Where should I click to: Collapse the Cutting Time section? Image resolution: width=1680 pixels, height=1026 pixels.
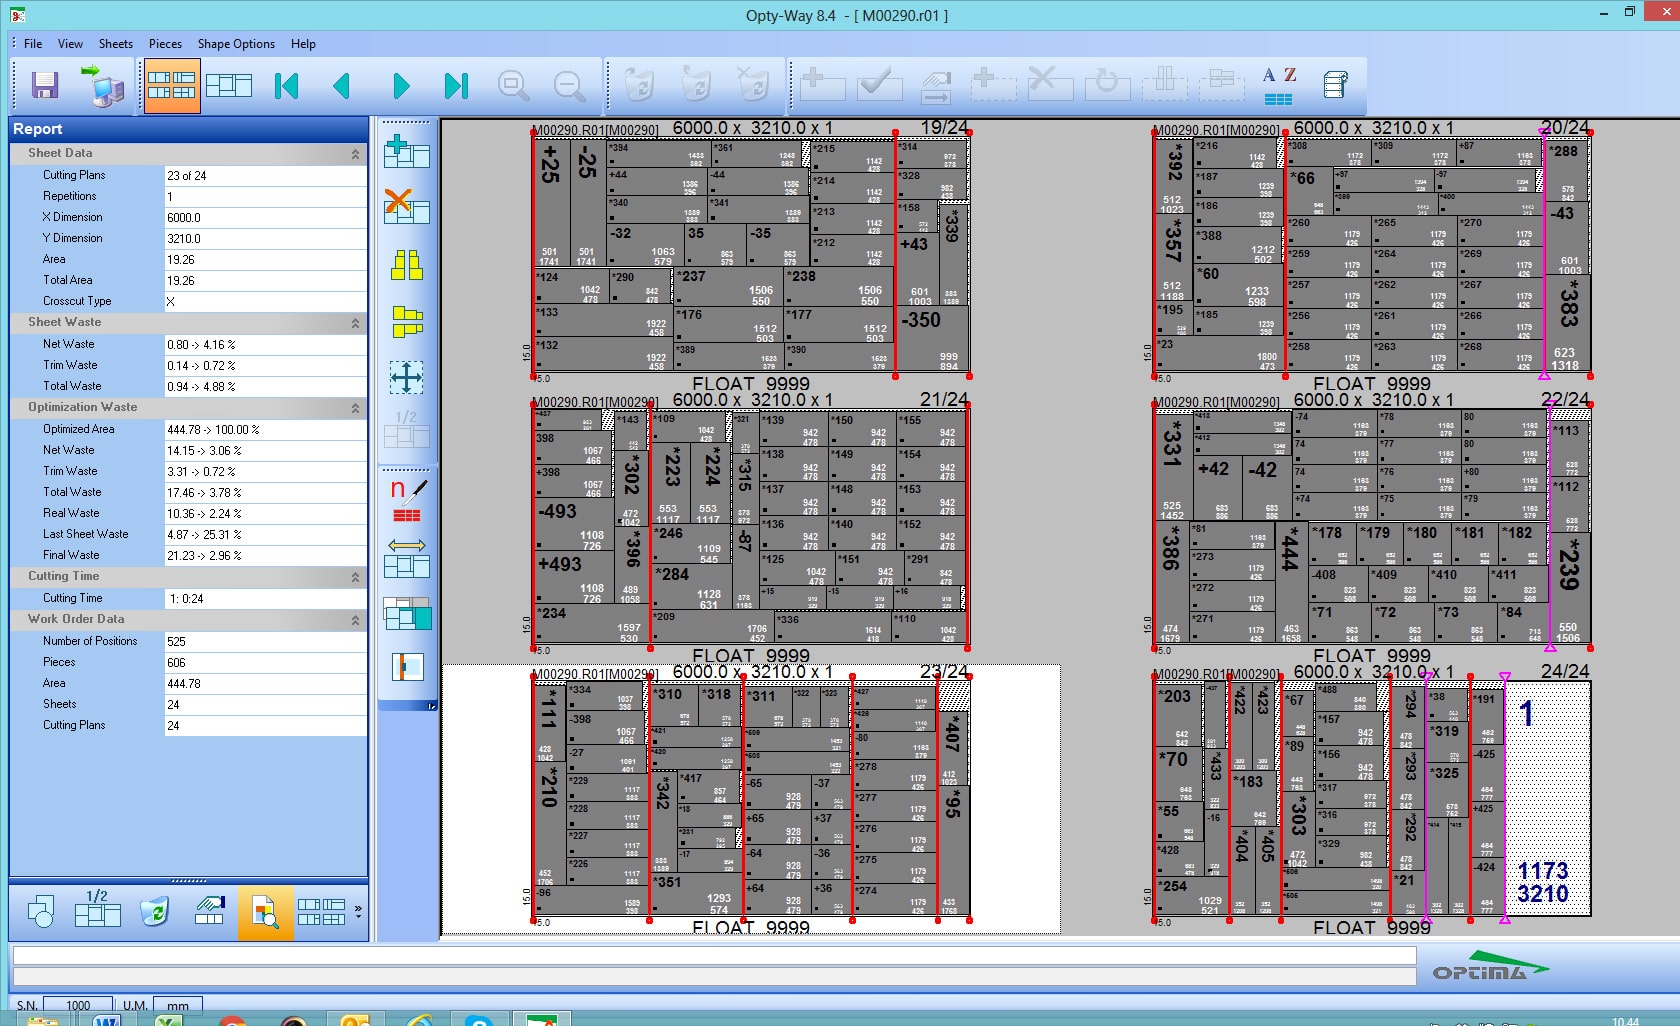click(355, 577)
